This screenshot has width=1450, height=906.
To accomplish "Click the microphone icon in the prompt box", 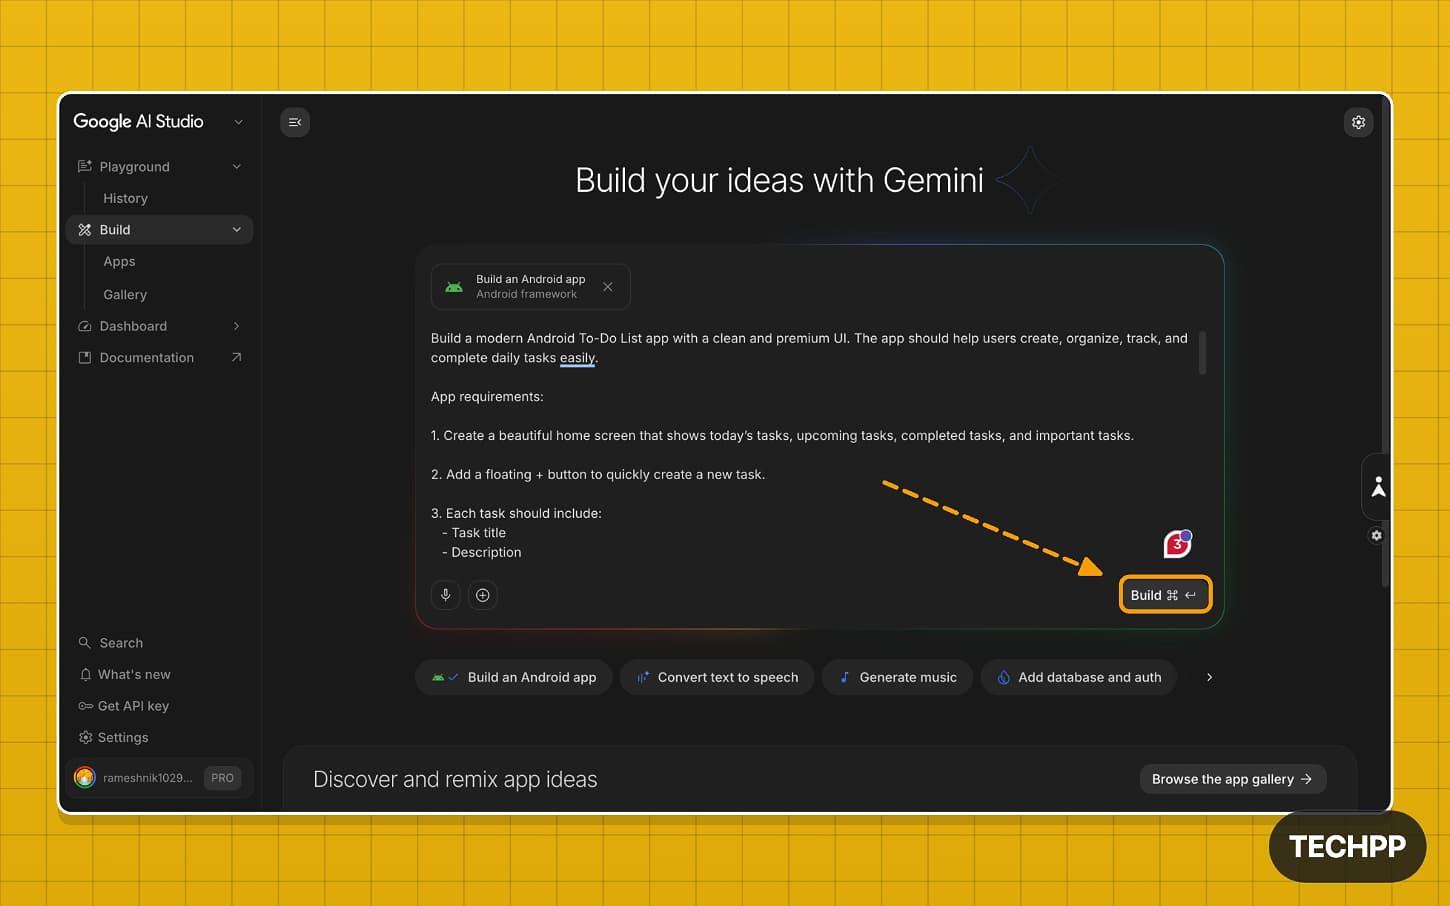I will 446,595.
